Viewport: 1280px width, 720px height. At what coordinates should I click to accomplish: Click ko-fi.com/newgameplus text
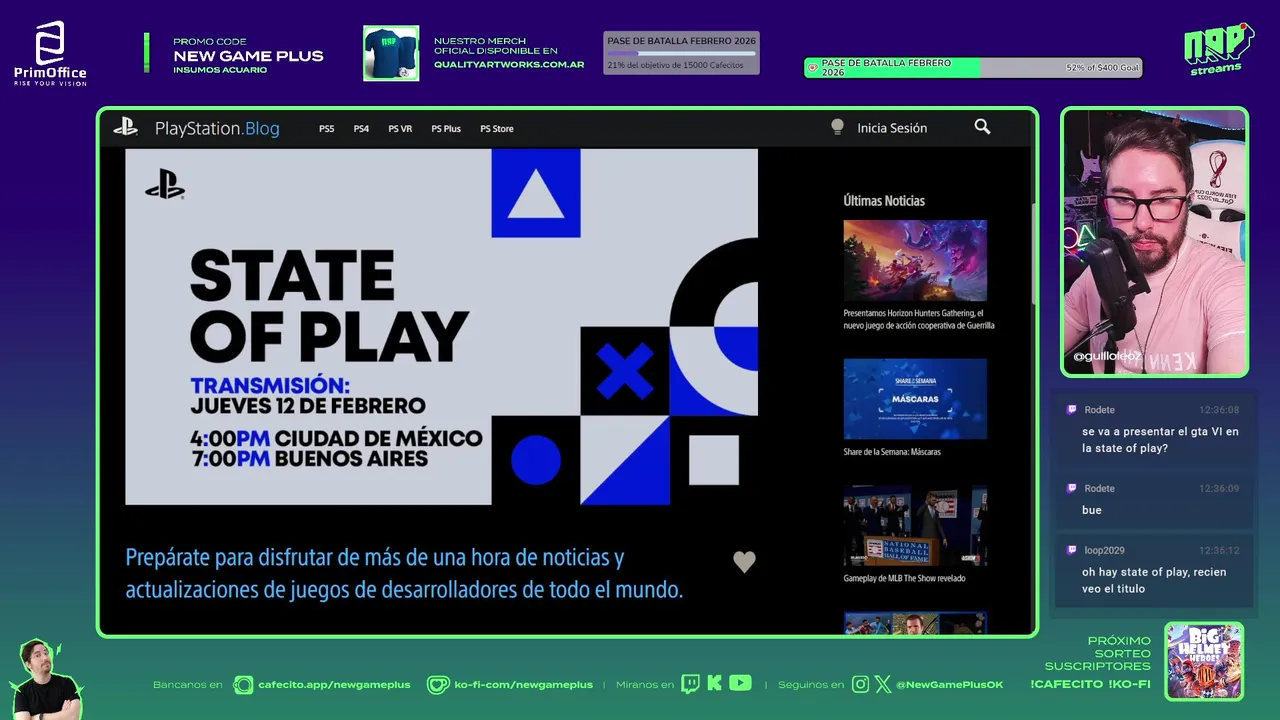pos(523,685)
